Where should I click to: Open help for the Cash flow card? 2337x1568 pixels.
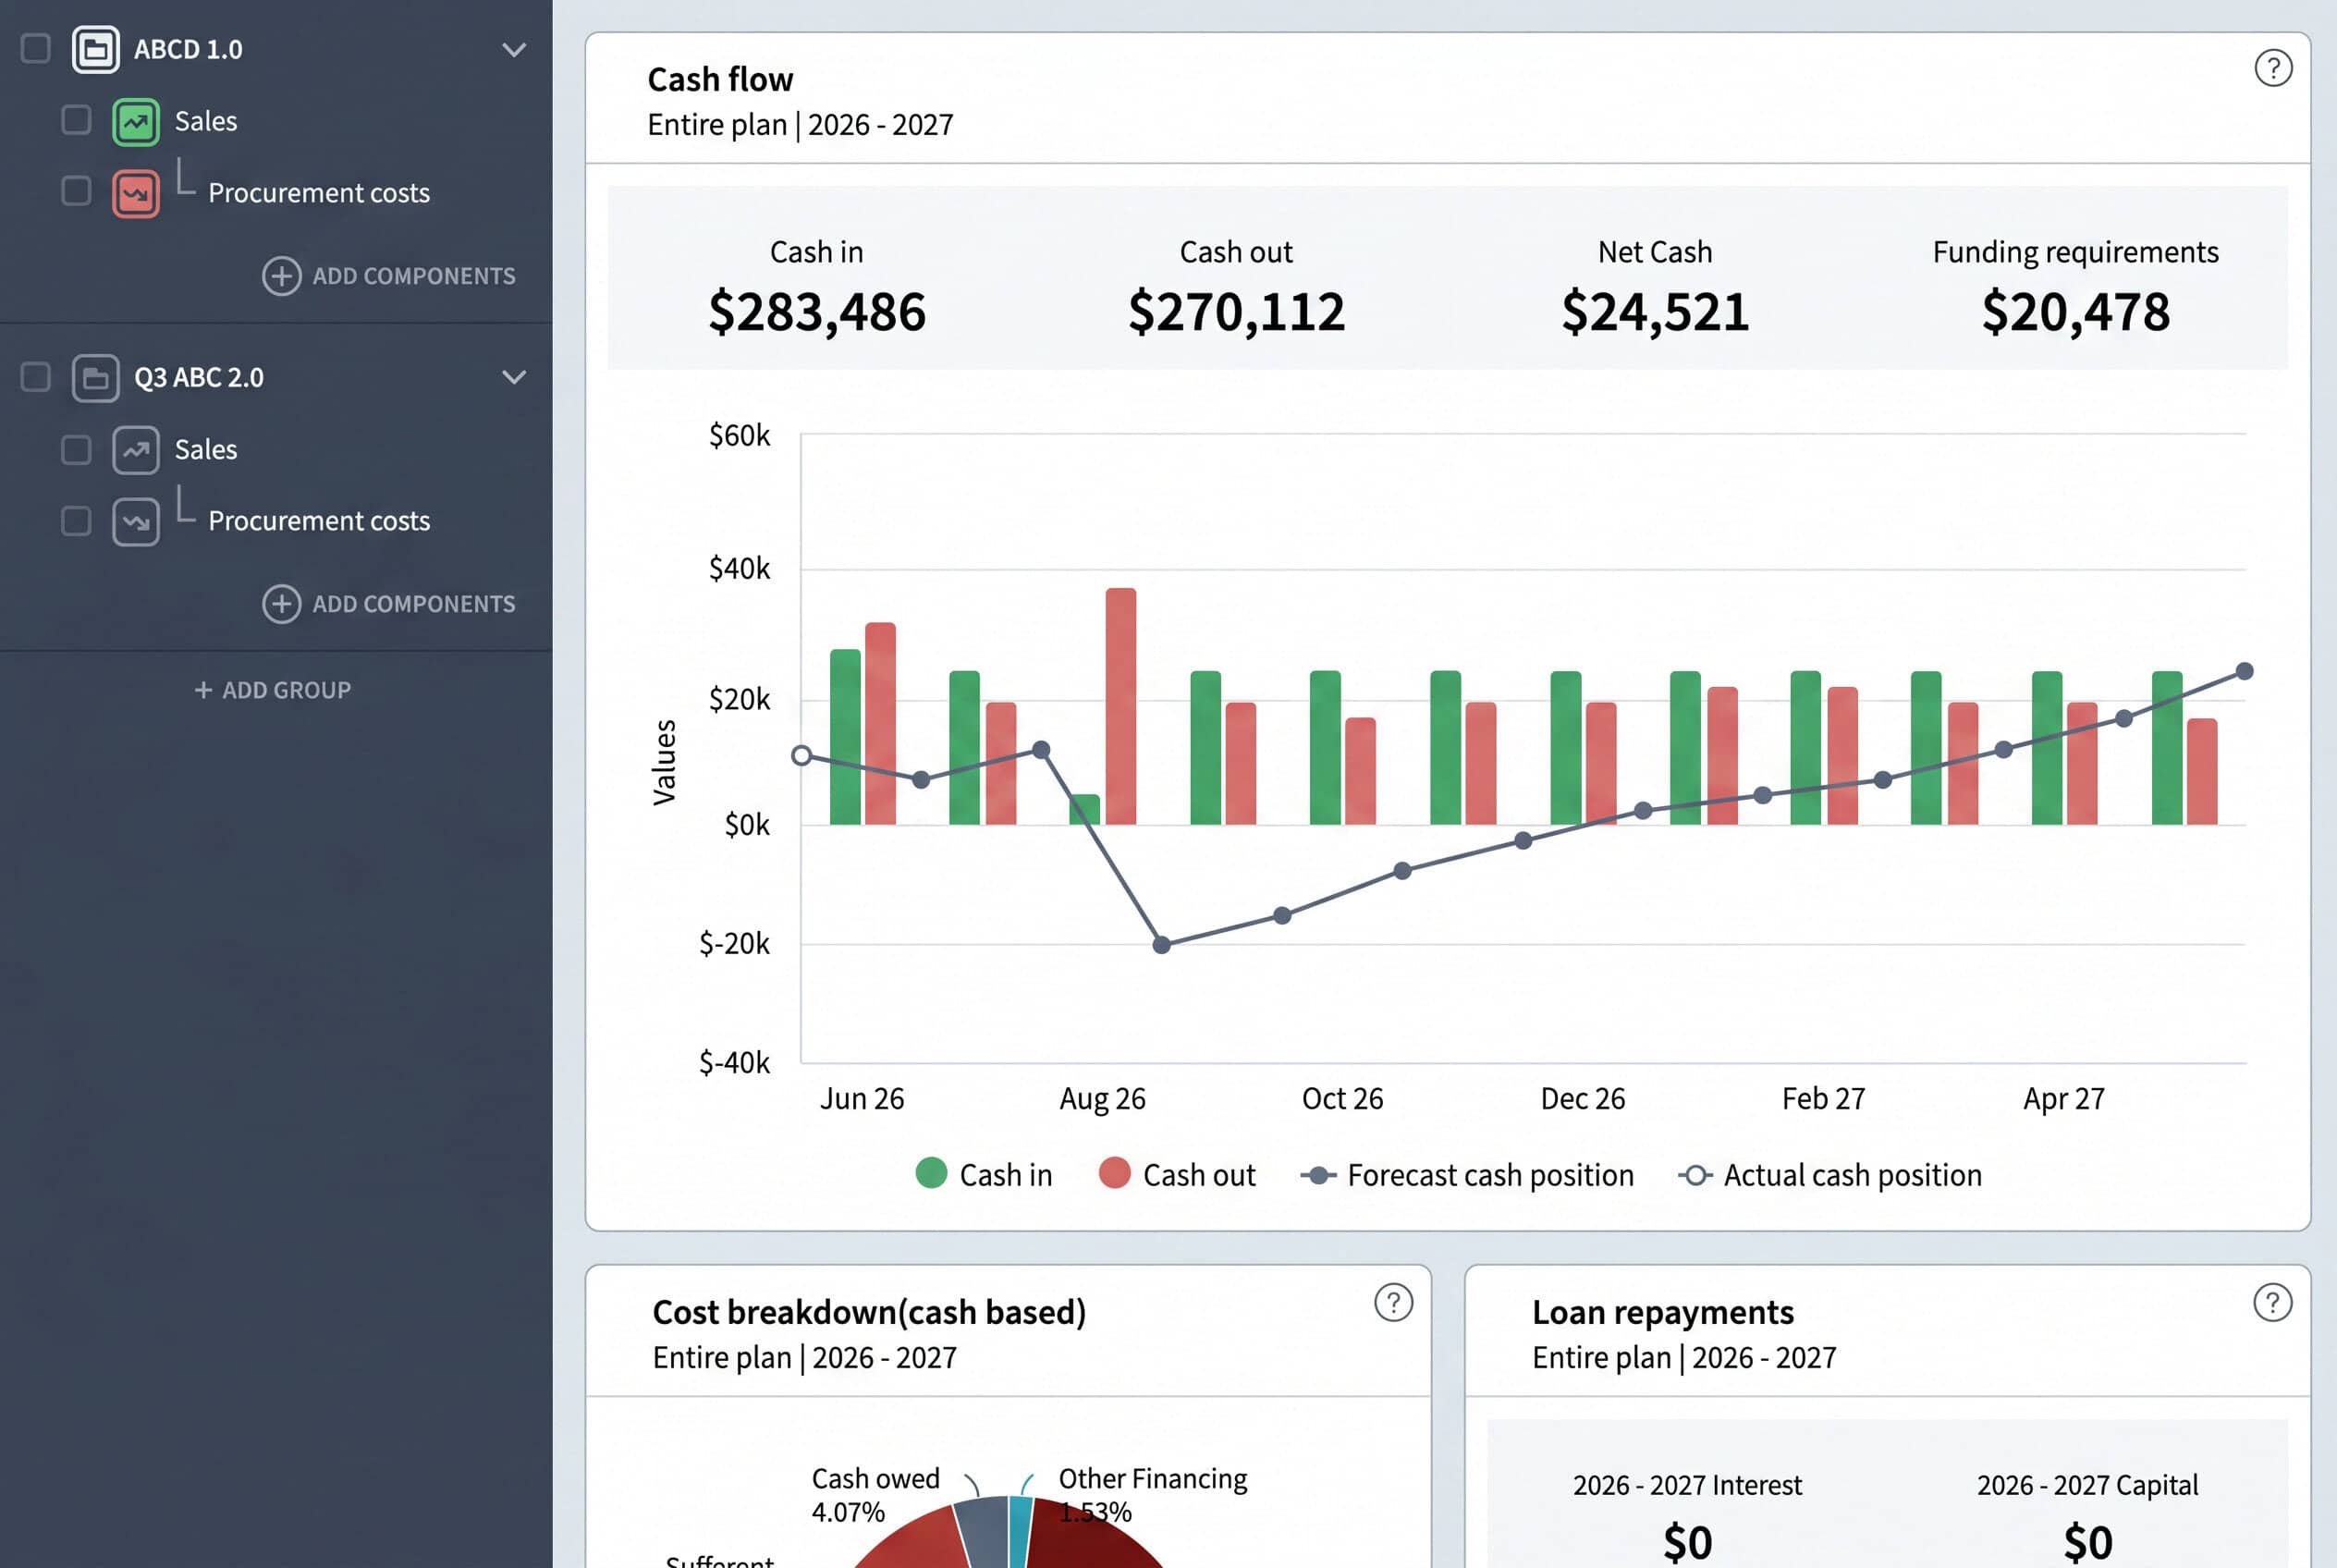point(2273,68)
